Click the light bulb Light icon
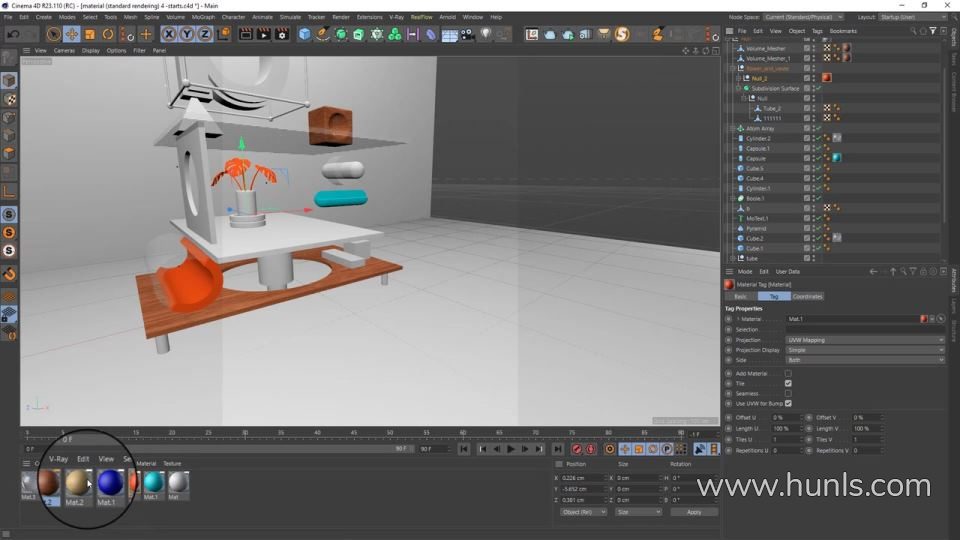The height and width of the screenshot is (540, 960). pyautogui.click(x=486, y=34)
